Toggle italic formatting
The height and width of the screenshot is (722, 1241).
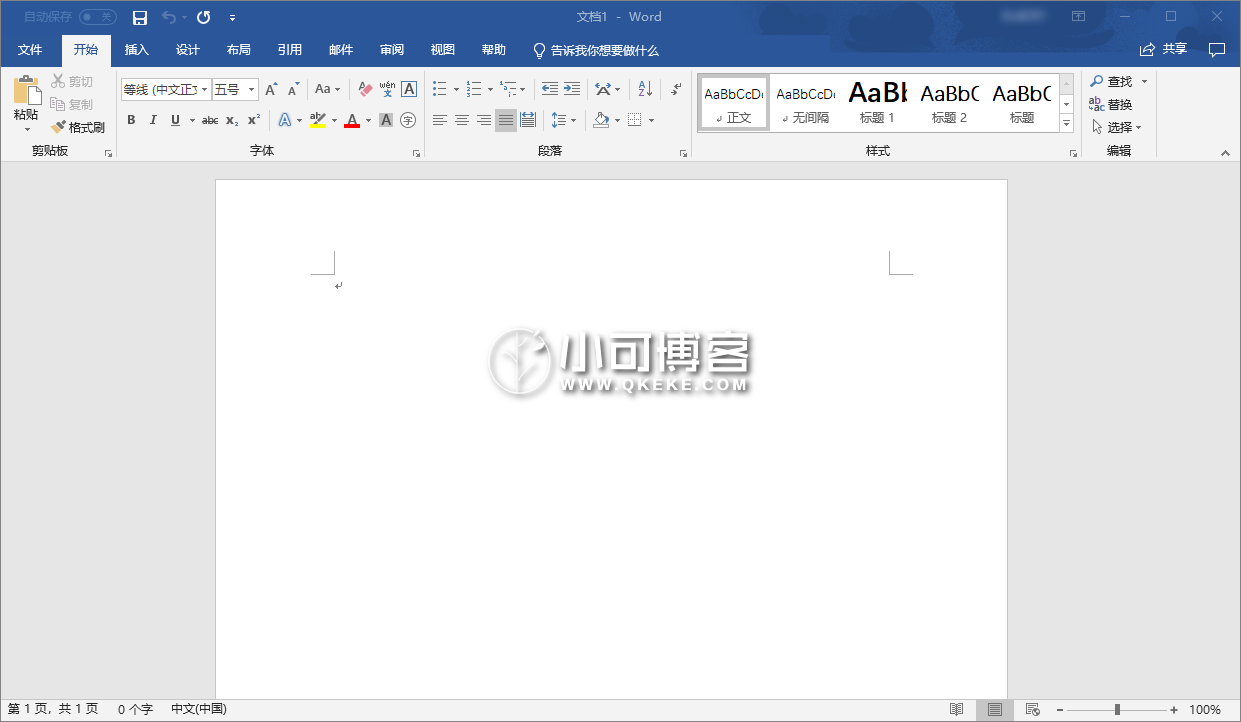tap(153, 120)
